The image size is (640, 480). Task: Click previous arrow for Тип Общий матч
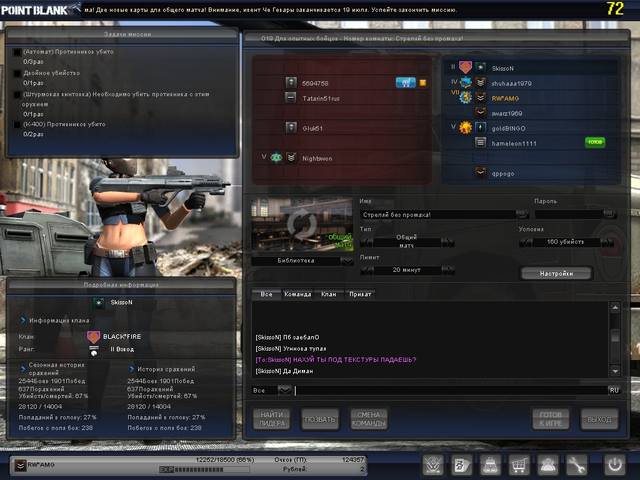366,242
